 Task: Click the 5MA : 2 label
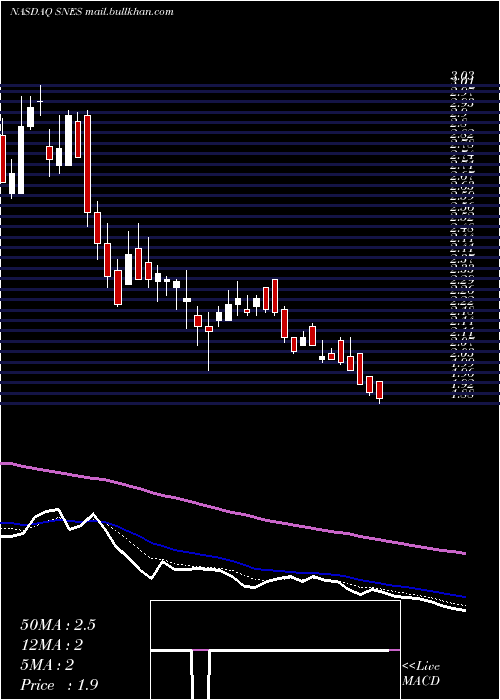pos(47,665)
